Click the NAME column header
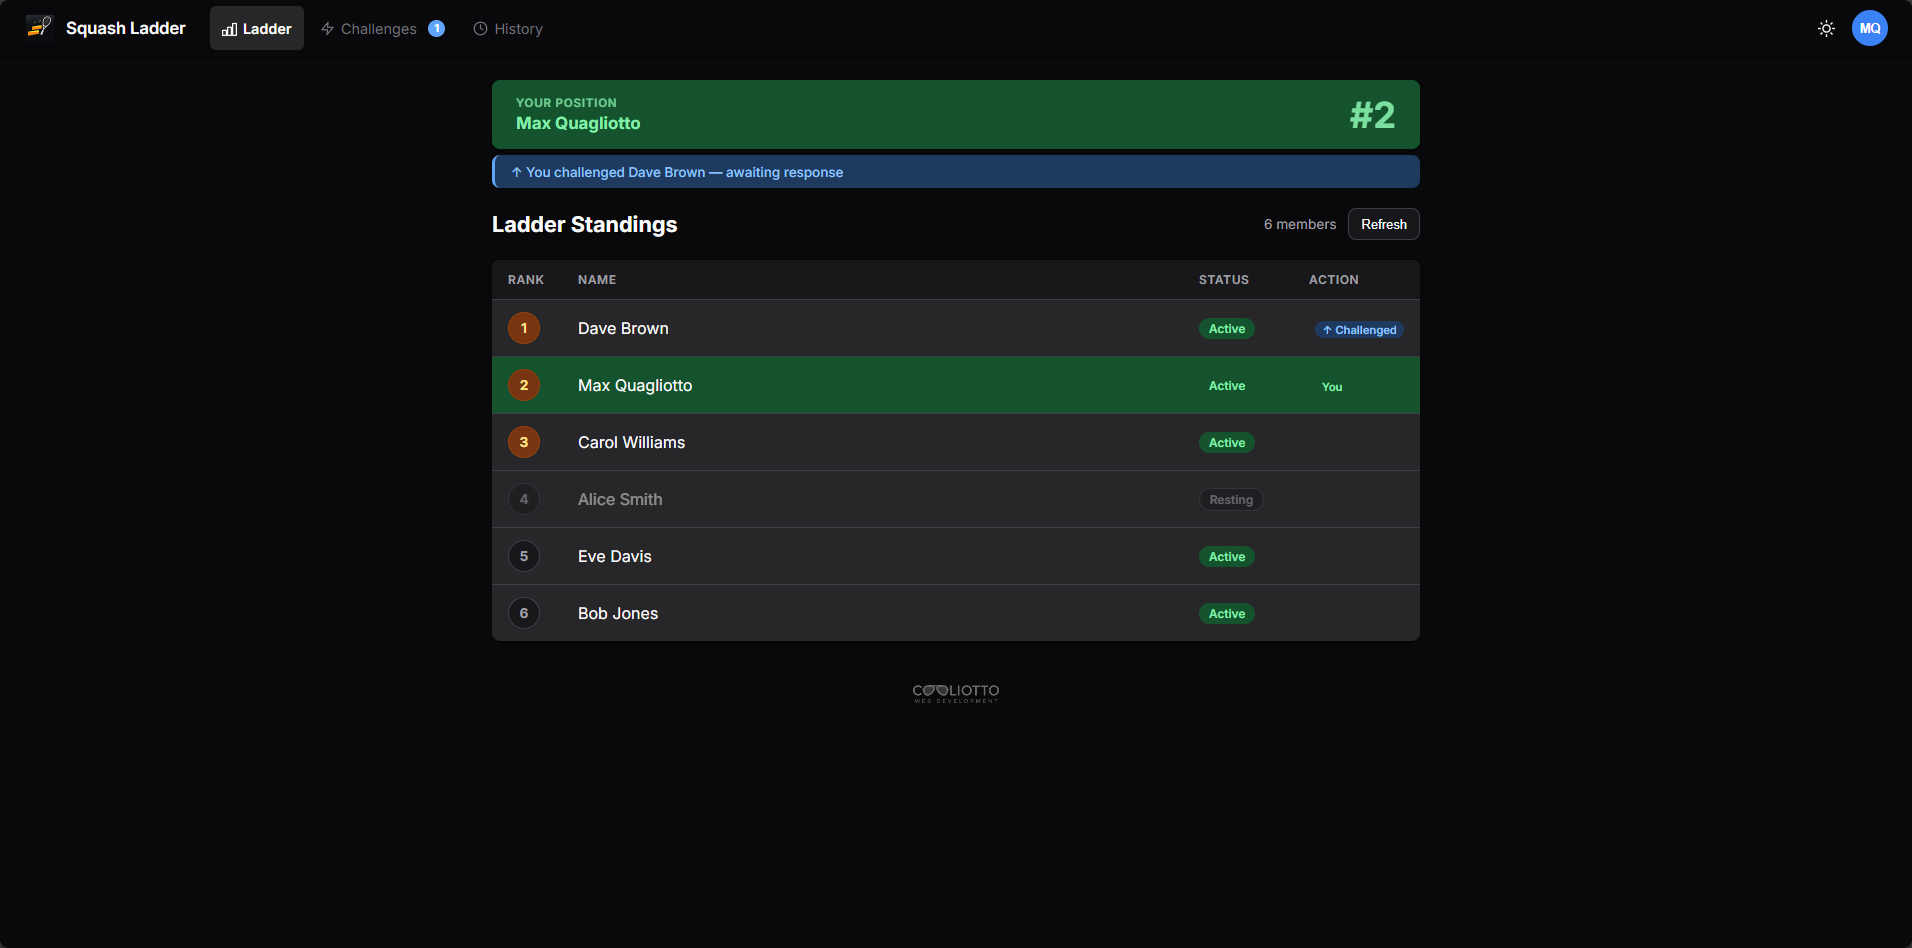The image size is (1912, 948). point(597,280)
